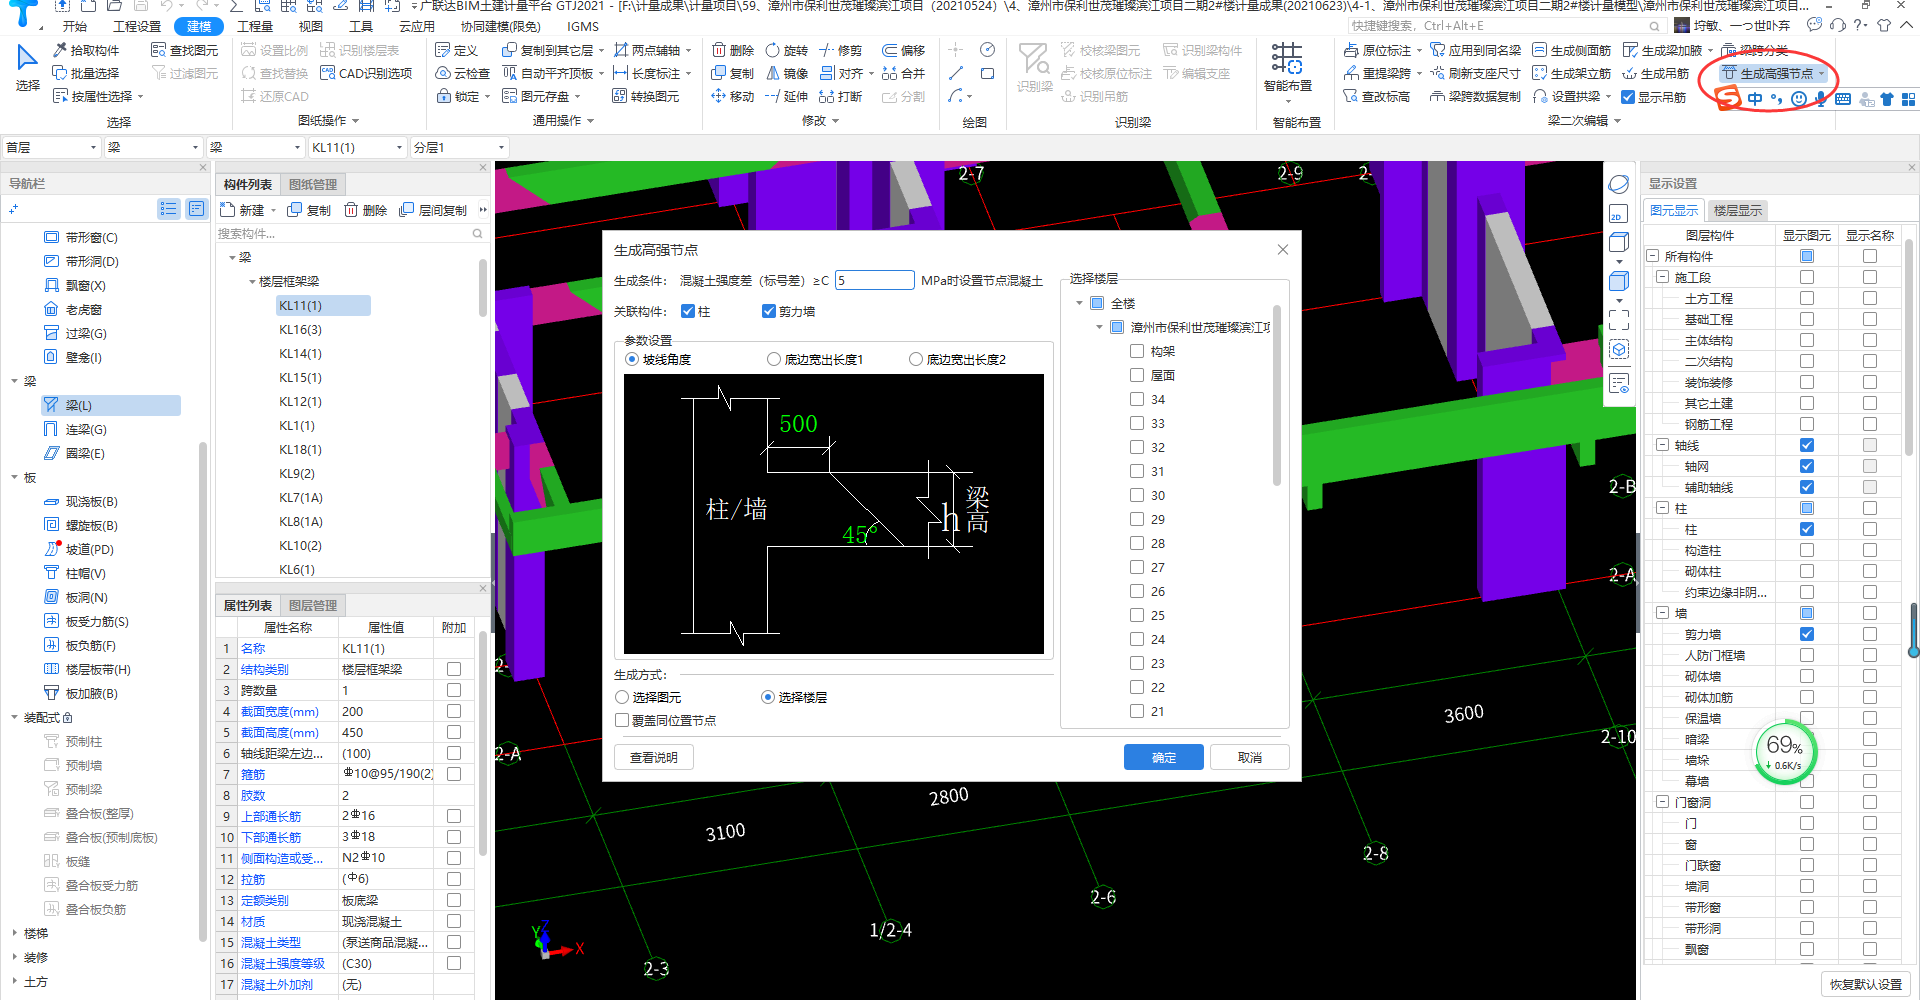Click the 查找图元 icon
Image resolution: width=1920 pixels, height=1000 pixels.
[x=158, y=50]
